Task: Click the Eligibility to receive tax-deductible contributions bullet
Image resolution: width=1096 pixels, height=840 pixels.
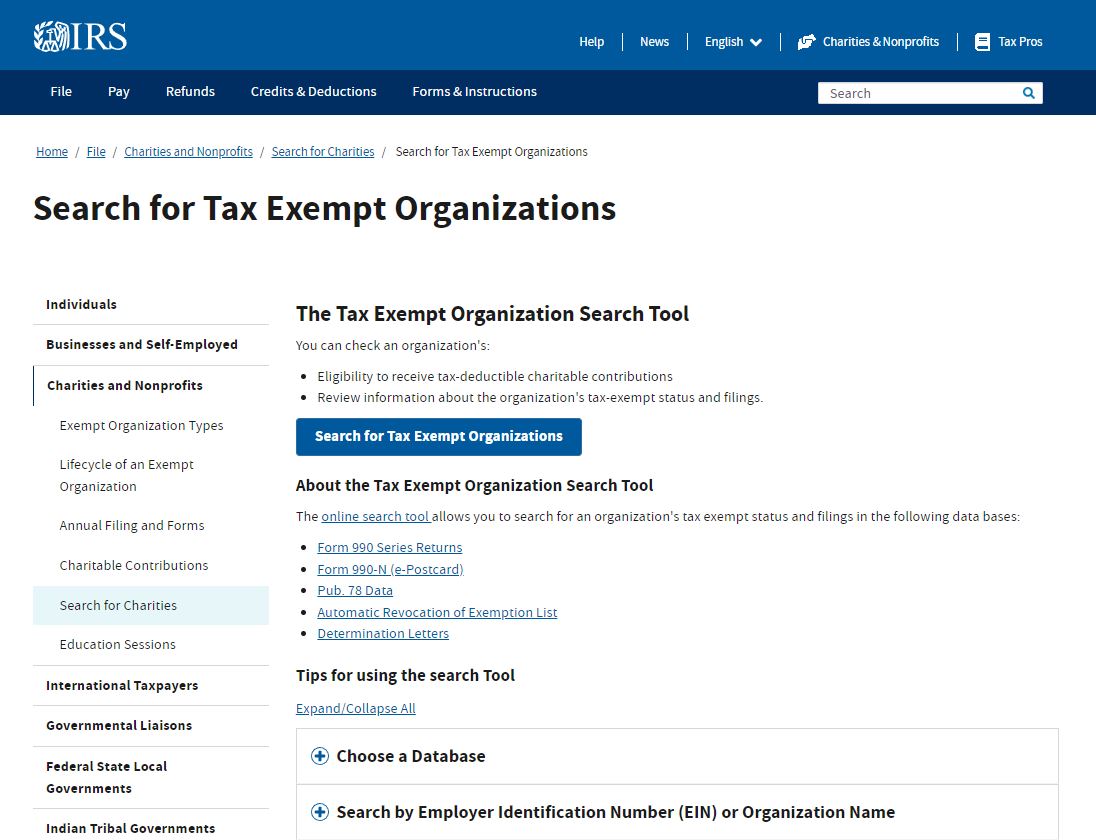Action: (x=495, y=377)
